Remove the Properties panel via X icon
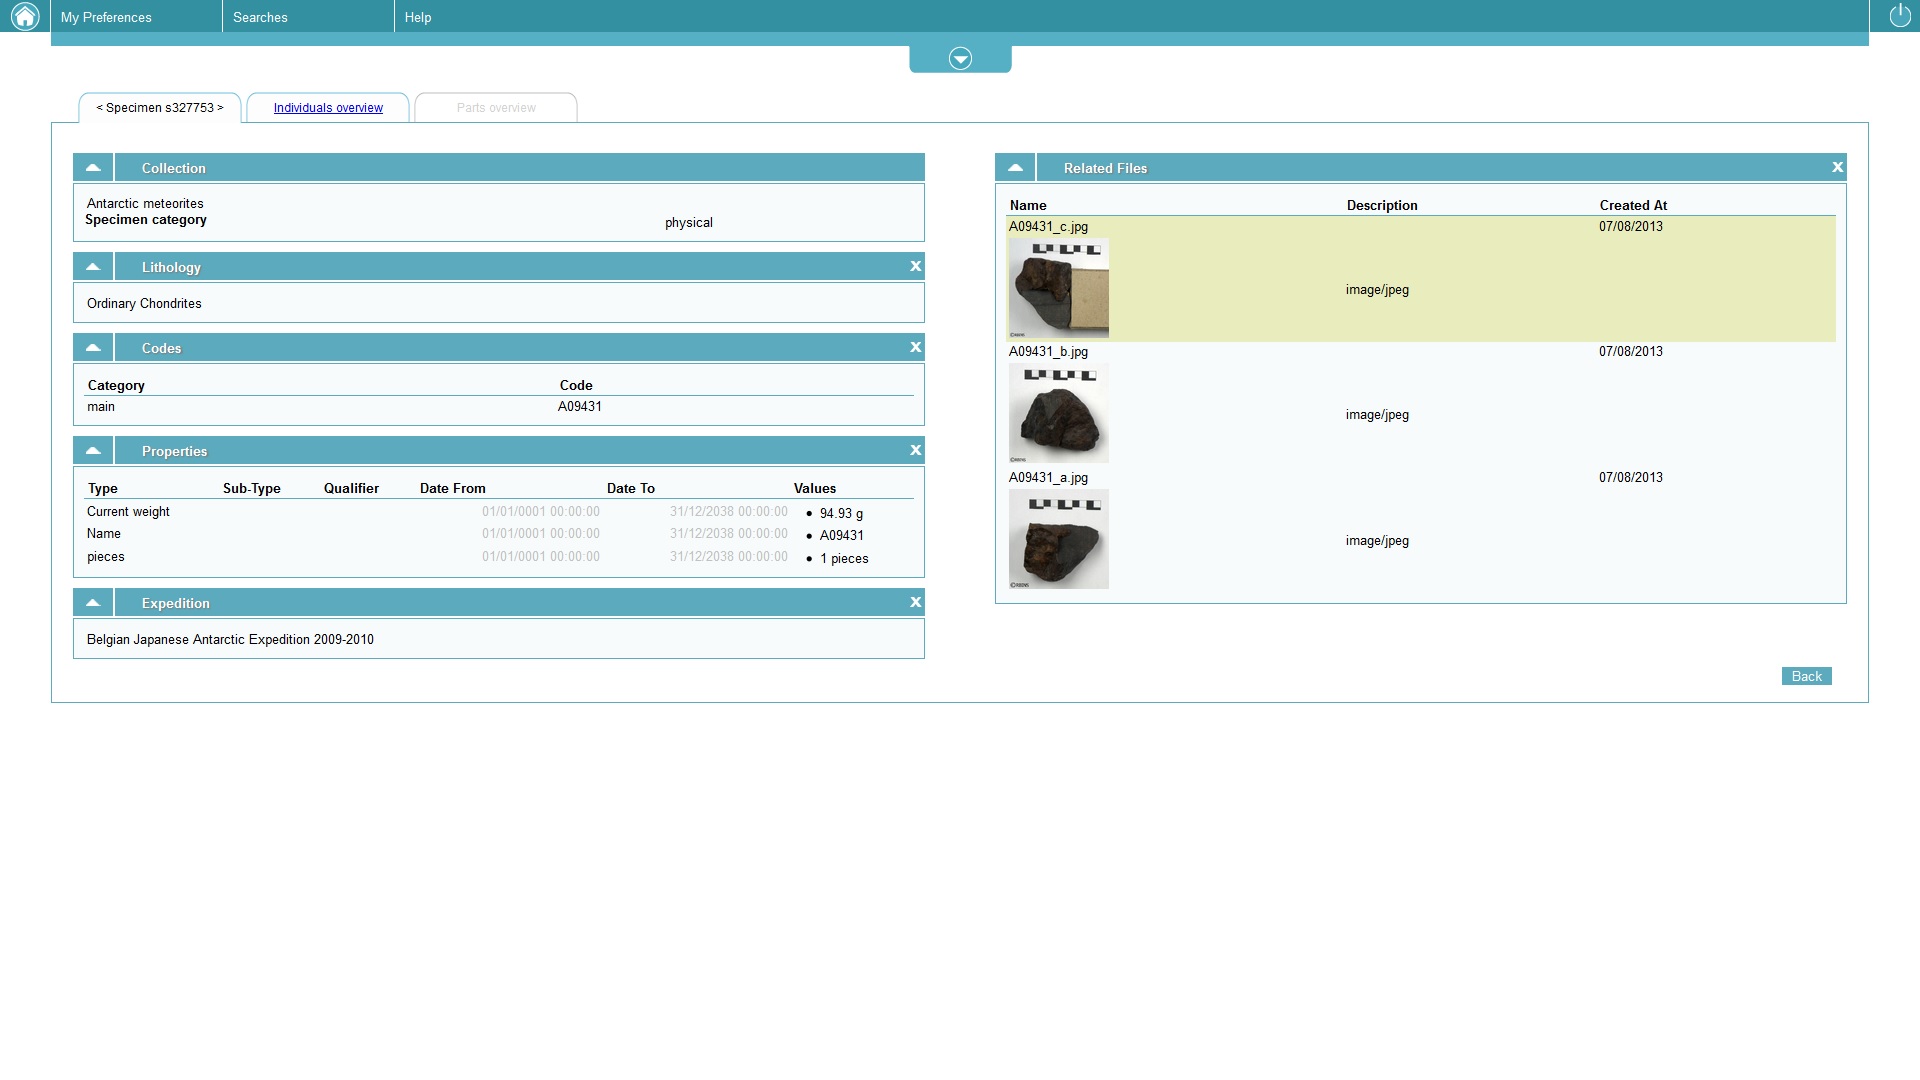 tap(915, 451)
